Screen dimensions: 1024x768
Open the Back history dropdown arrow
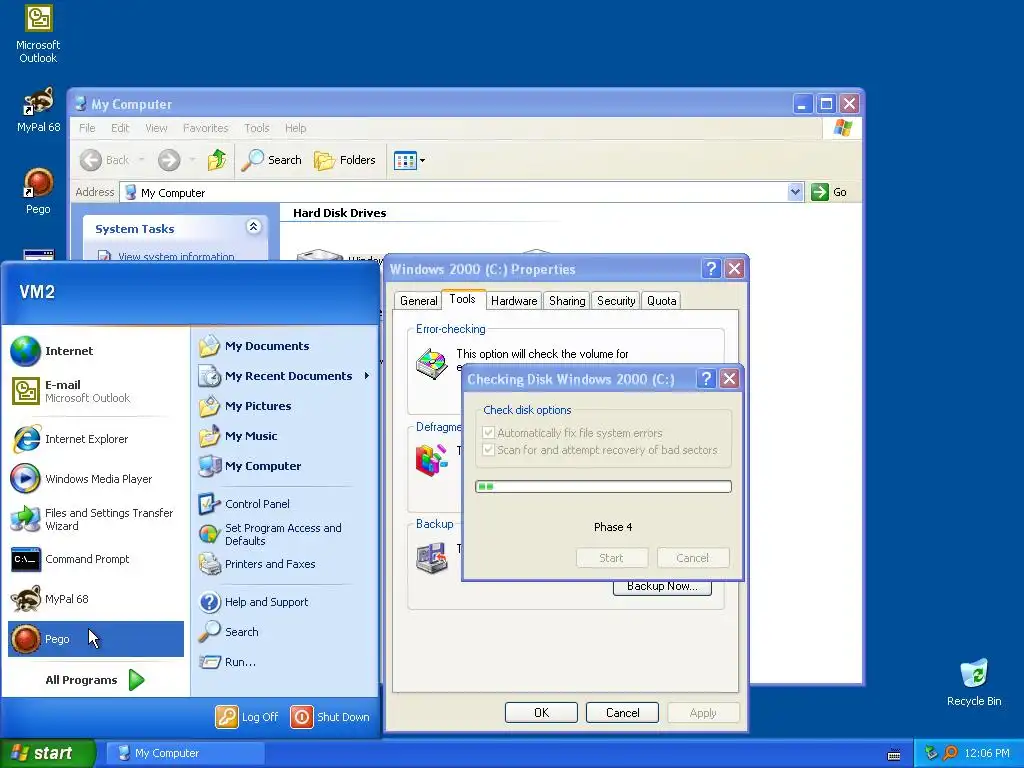pos(142,160)
